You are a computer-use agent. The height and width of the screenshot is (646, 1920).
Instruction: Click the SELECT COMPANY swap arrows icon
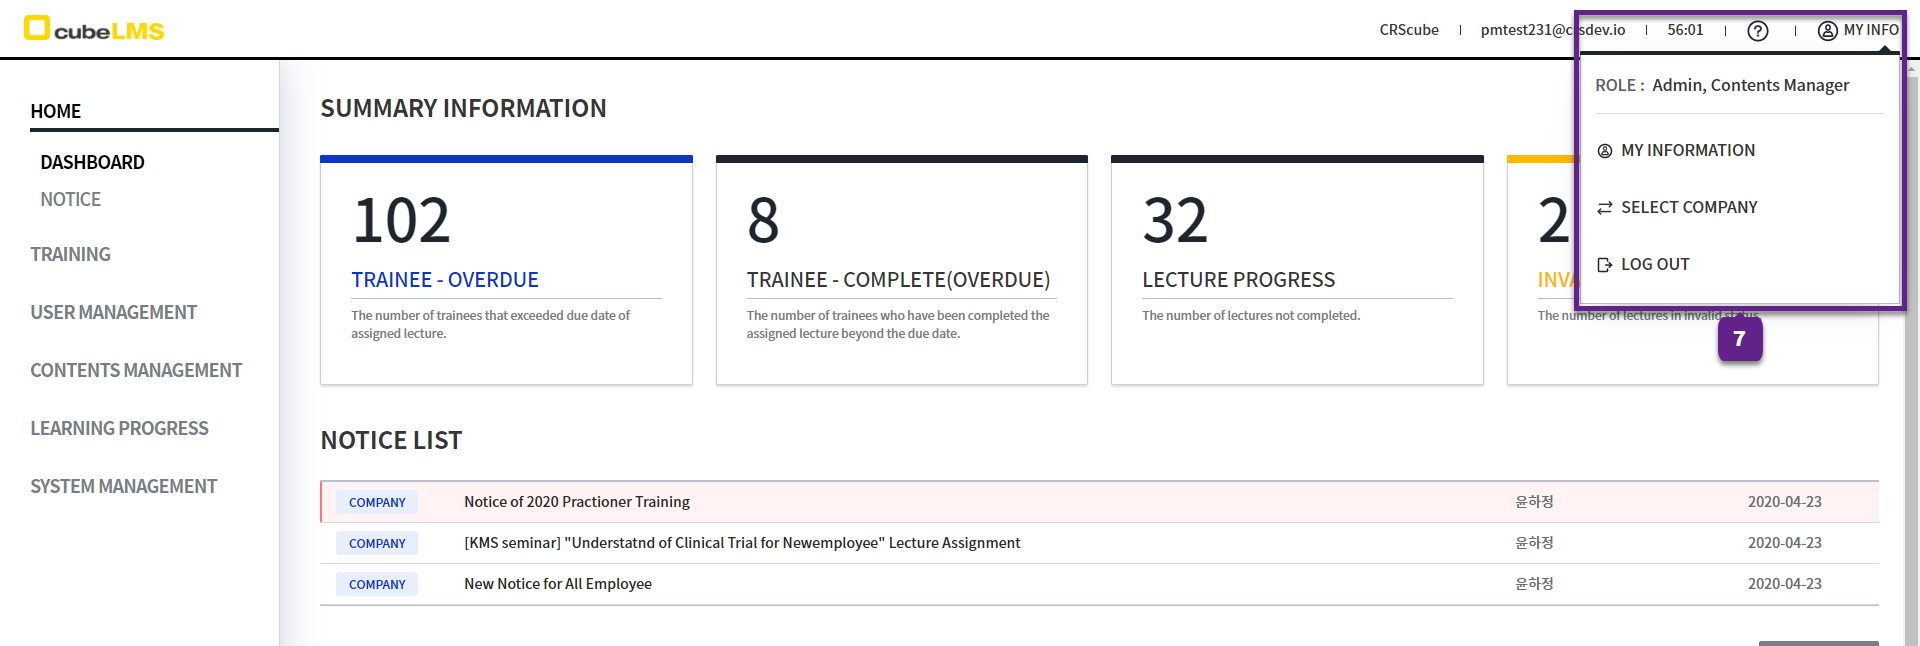pyautogui.click(x=1605, y=208)
